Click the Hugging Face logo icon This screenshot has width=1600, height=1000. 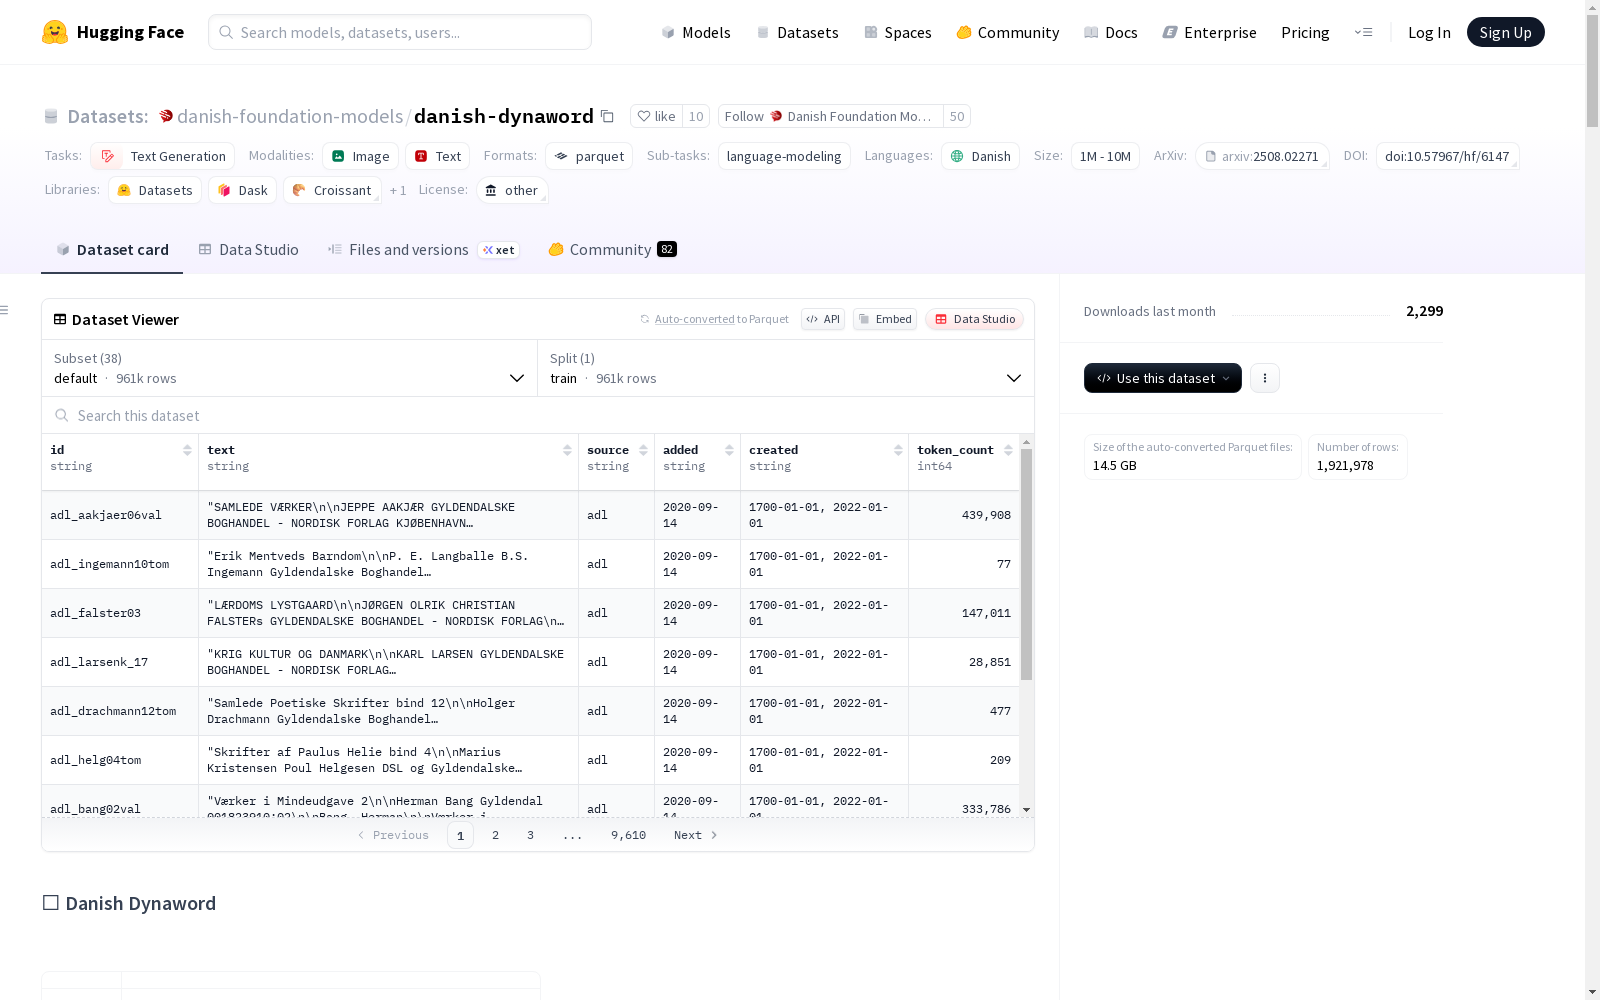click(x=55, y=32)
